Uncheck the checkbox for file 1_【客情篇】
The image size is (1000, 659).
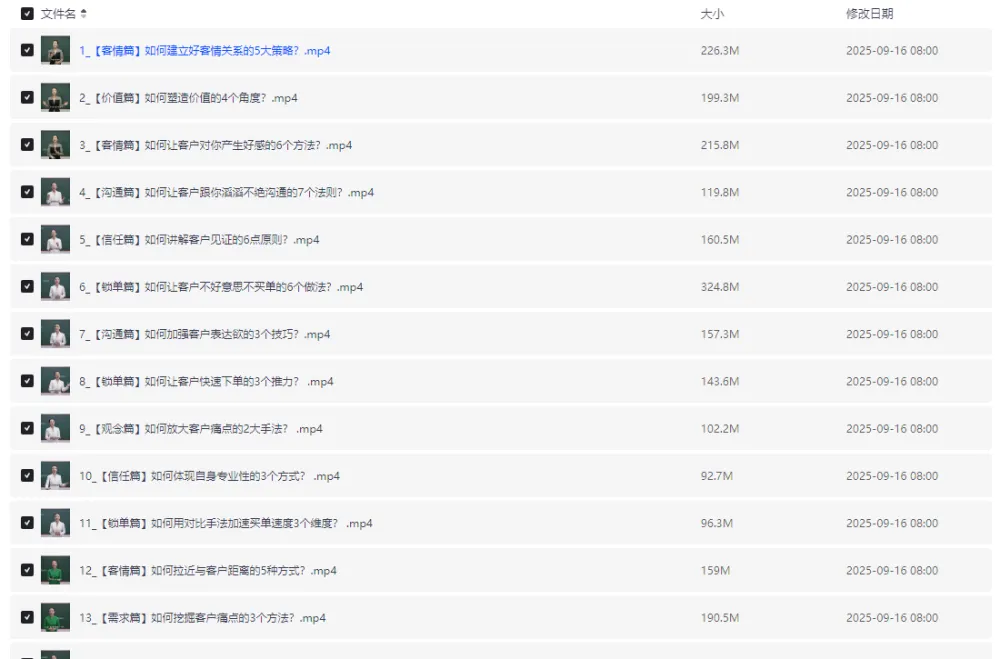[x=27, y=51]
